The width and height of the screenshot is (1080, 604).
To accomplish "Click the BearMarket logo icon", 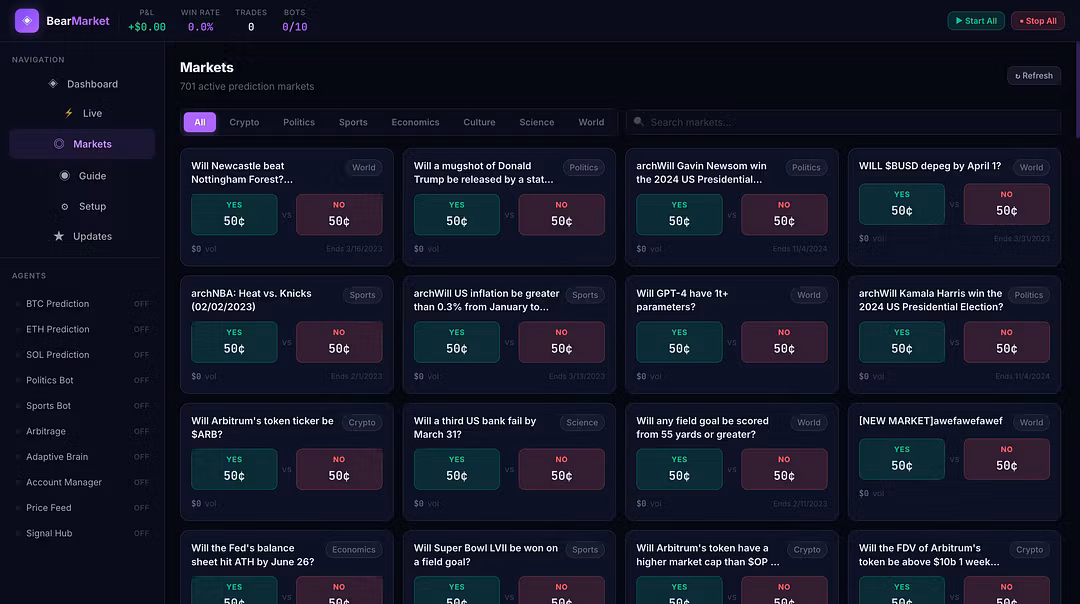I will 27,21.
